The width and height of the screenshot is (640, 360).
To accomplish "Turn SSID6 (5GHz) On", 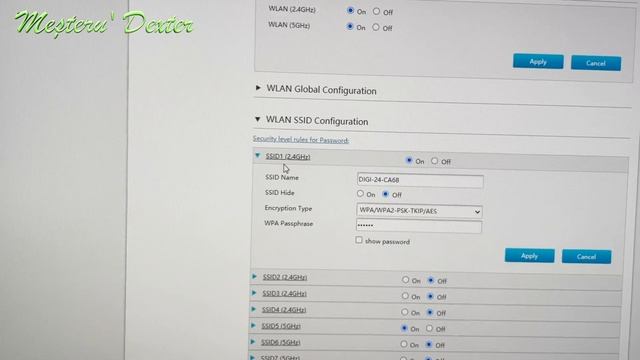I will (x=404, y=344).
